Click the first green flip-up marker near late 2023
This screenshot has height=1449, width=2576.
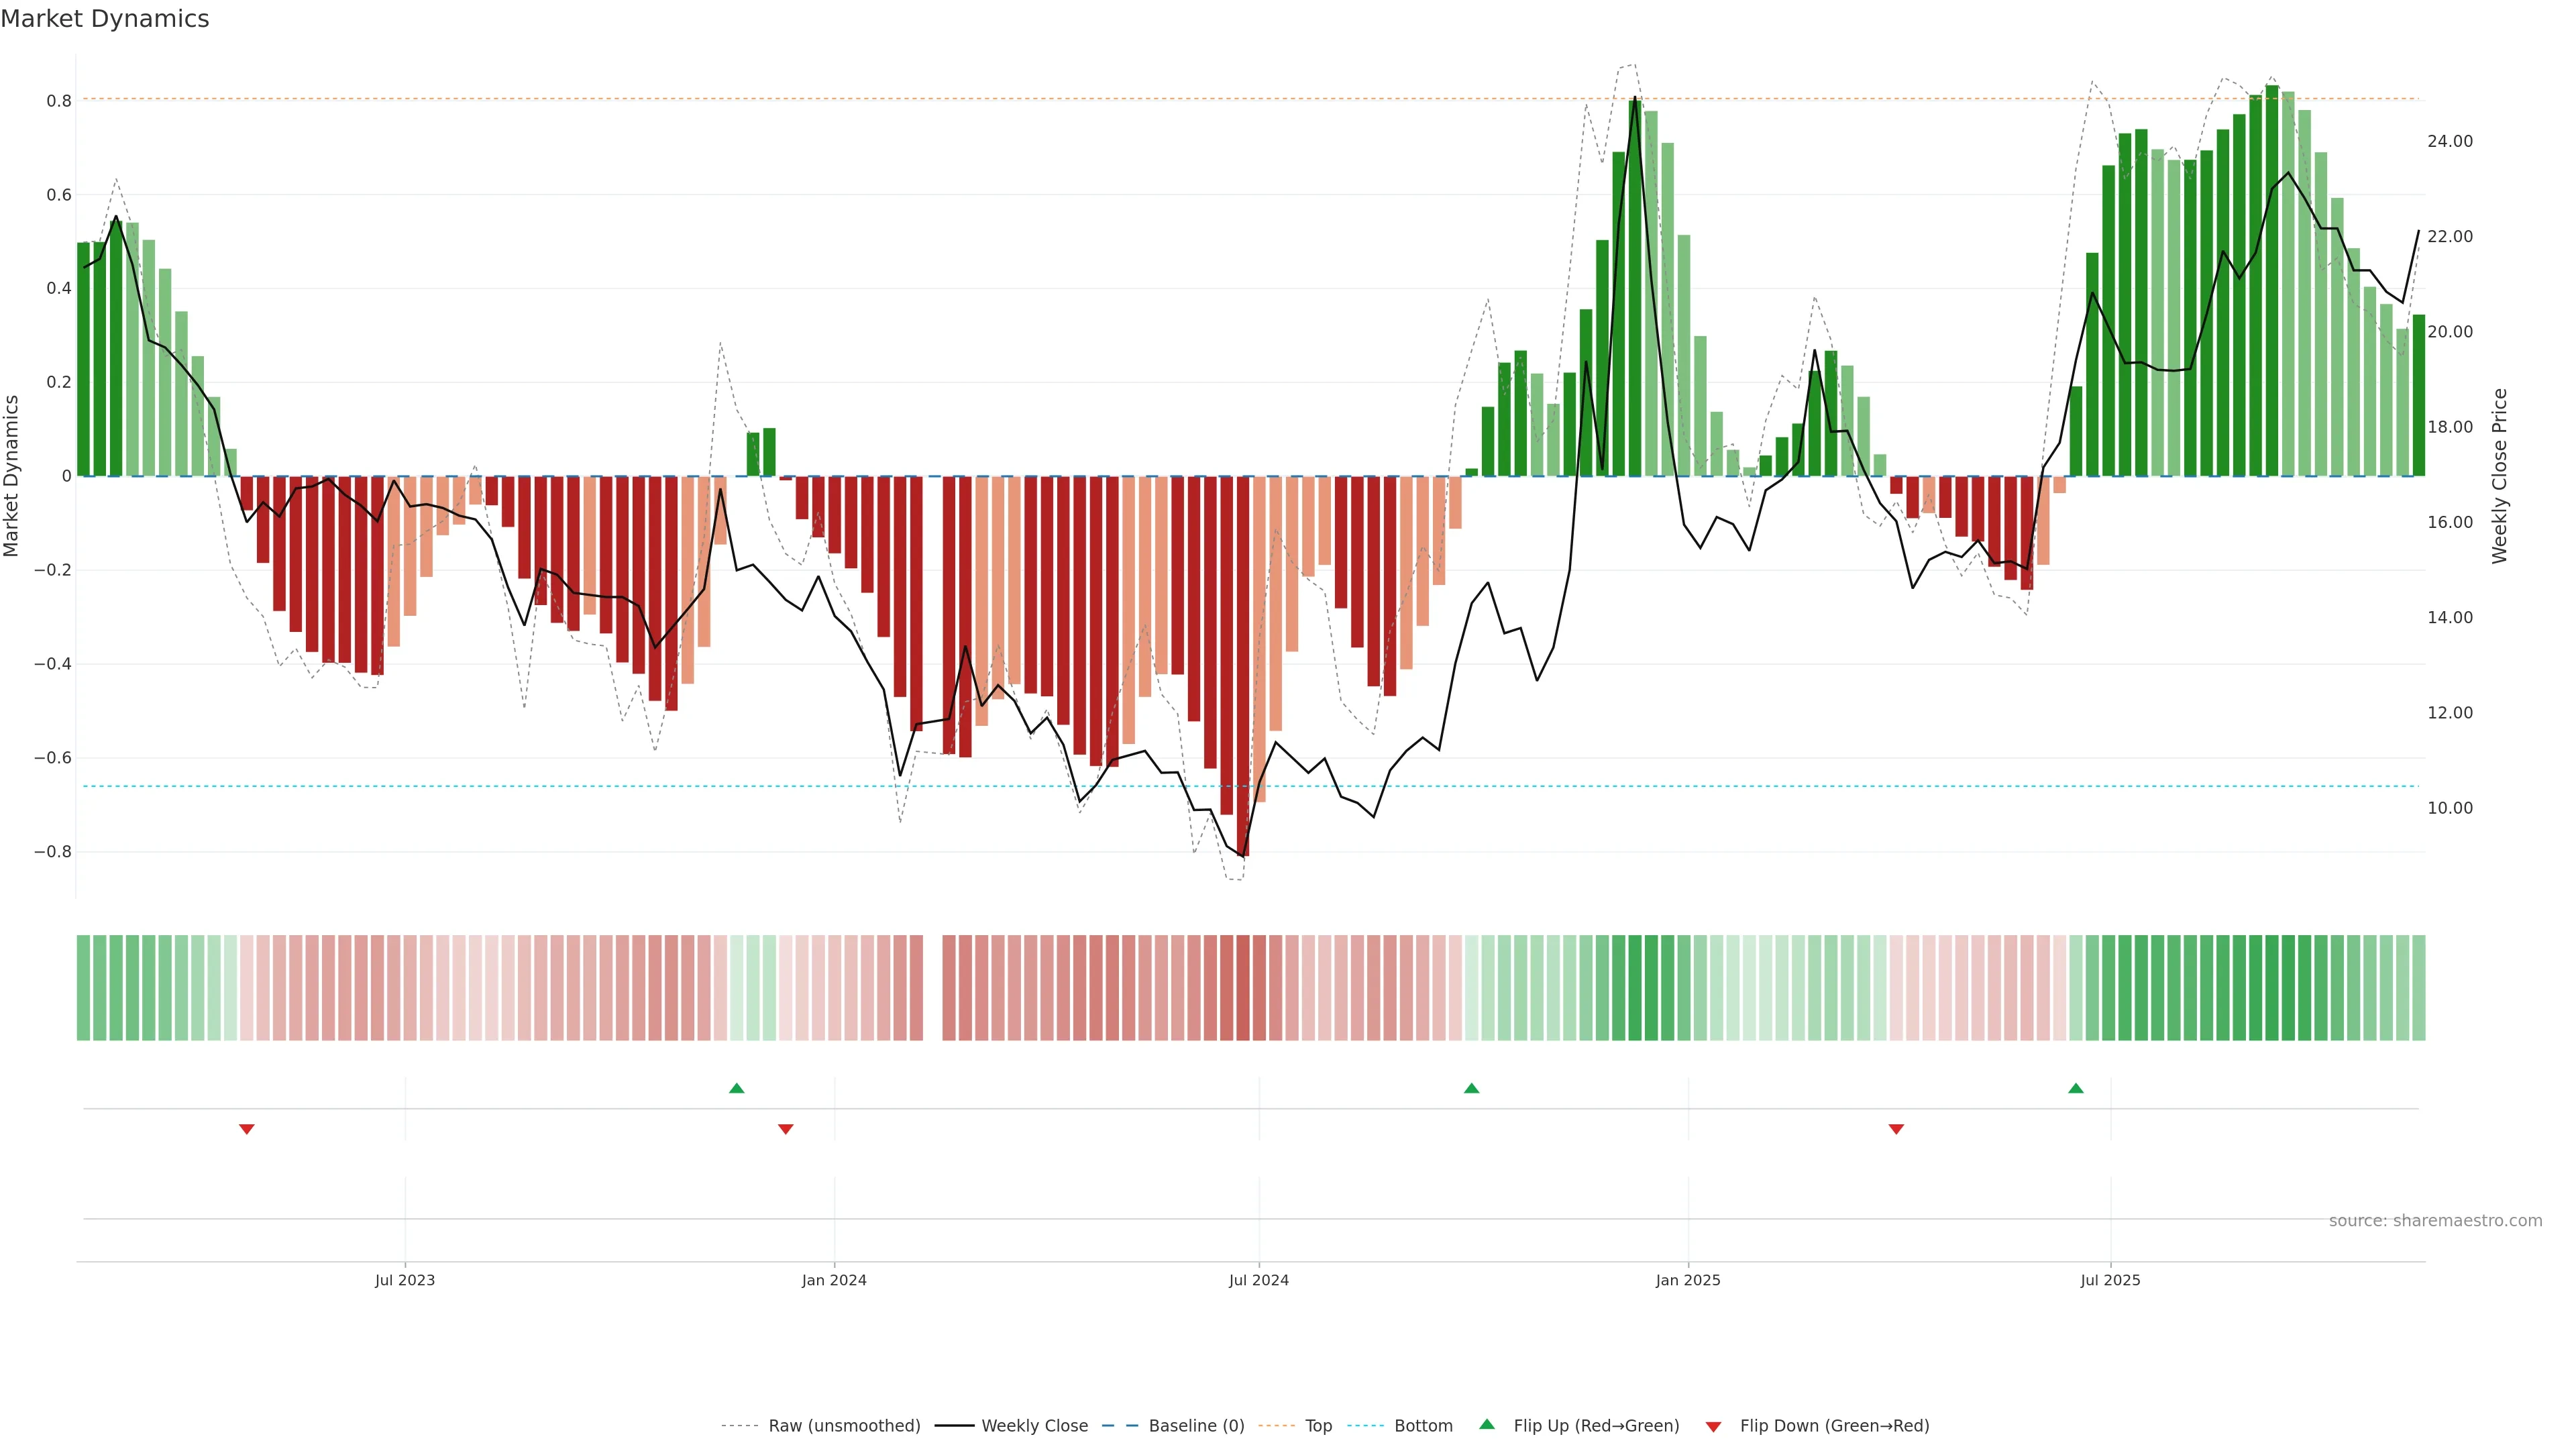737,1088
